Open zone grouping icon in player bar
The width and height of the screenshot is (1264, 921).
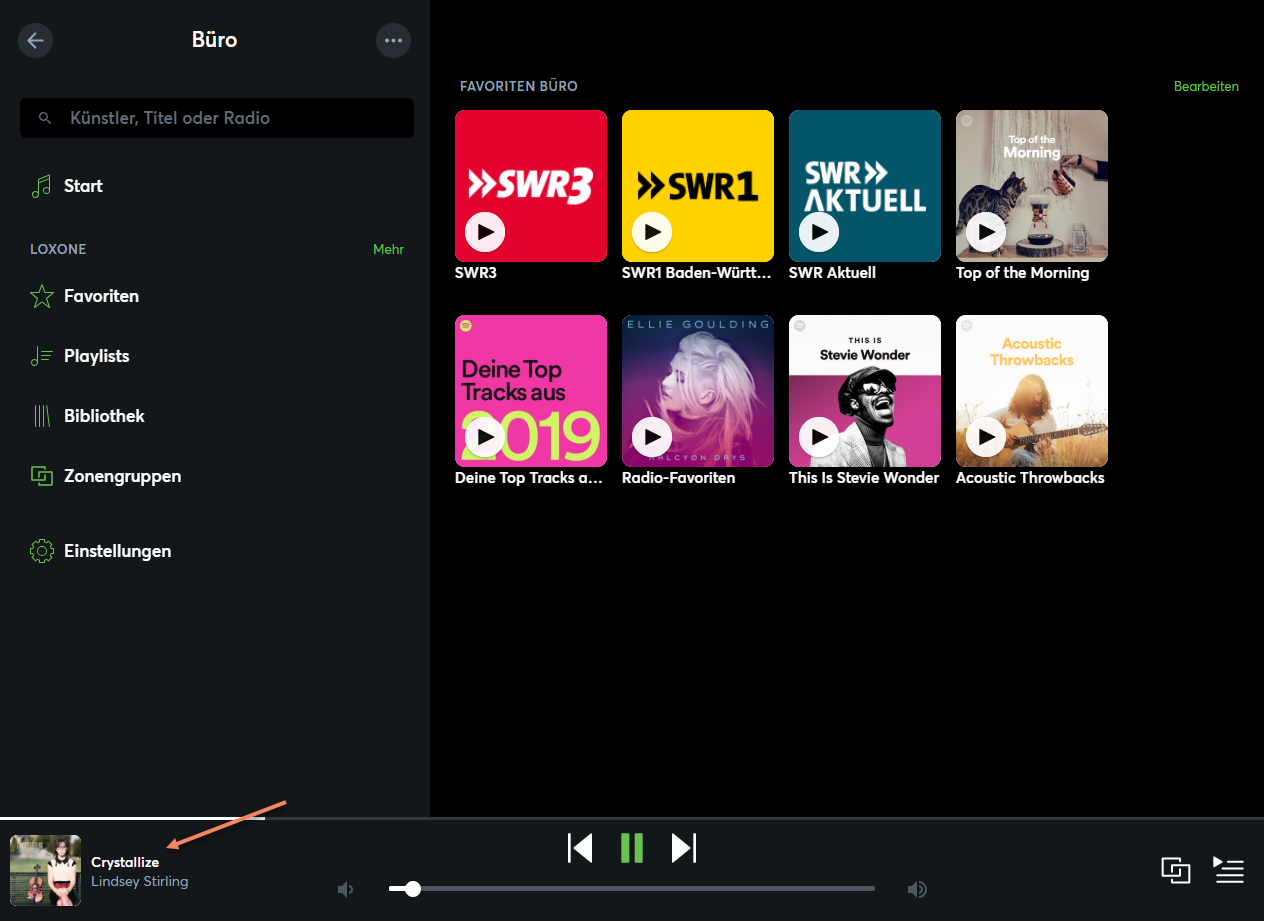tap(1176, 870)
